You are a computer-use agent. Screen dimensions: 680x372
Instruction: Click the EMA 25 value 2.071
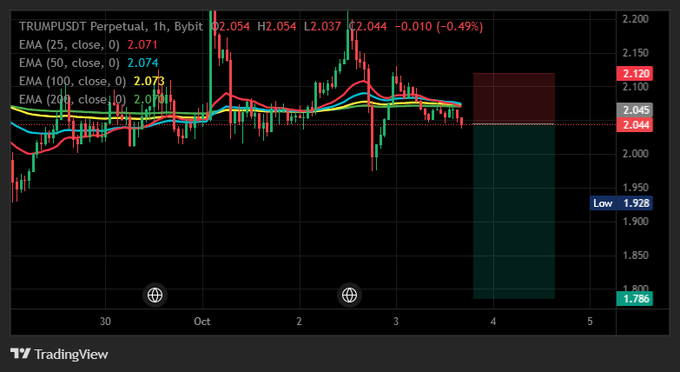click(x=142, y=45)
